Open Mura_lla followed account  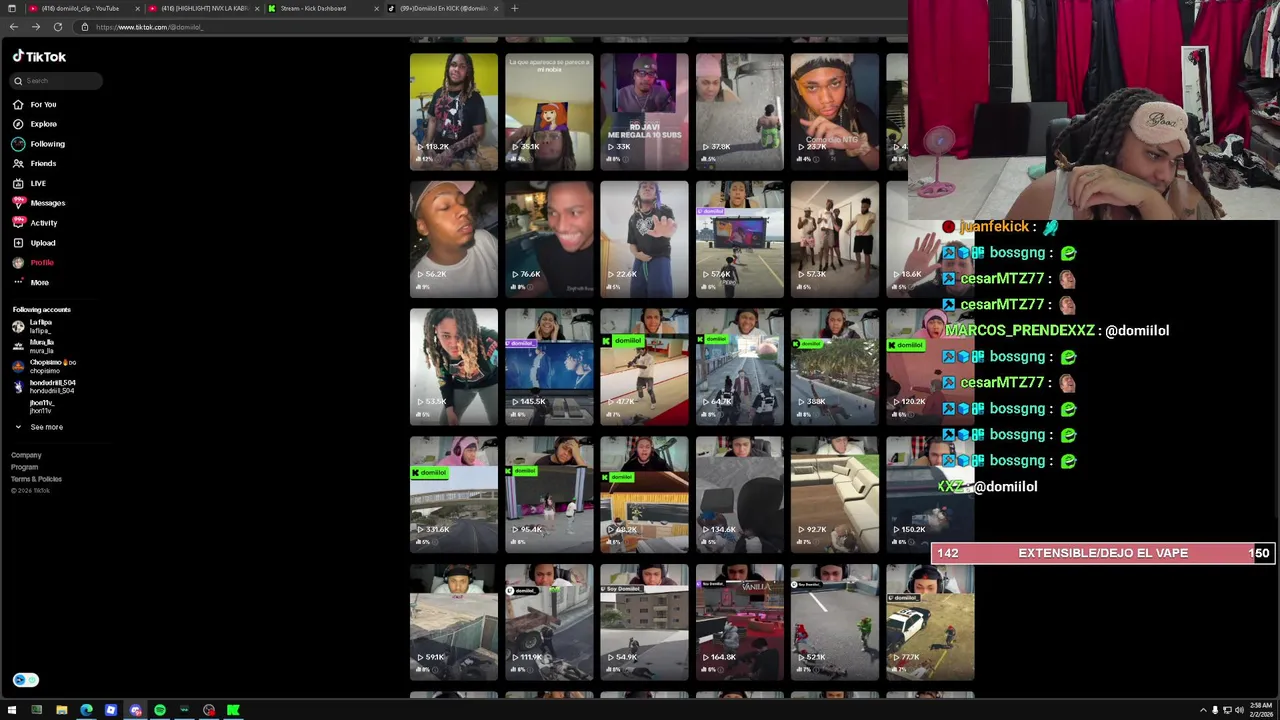(34, 346)
